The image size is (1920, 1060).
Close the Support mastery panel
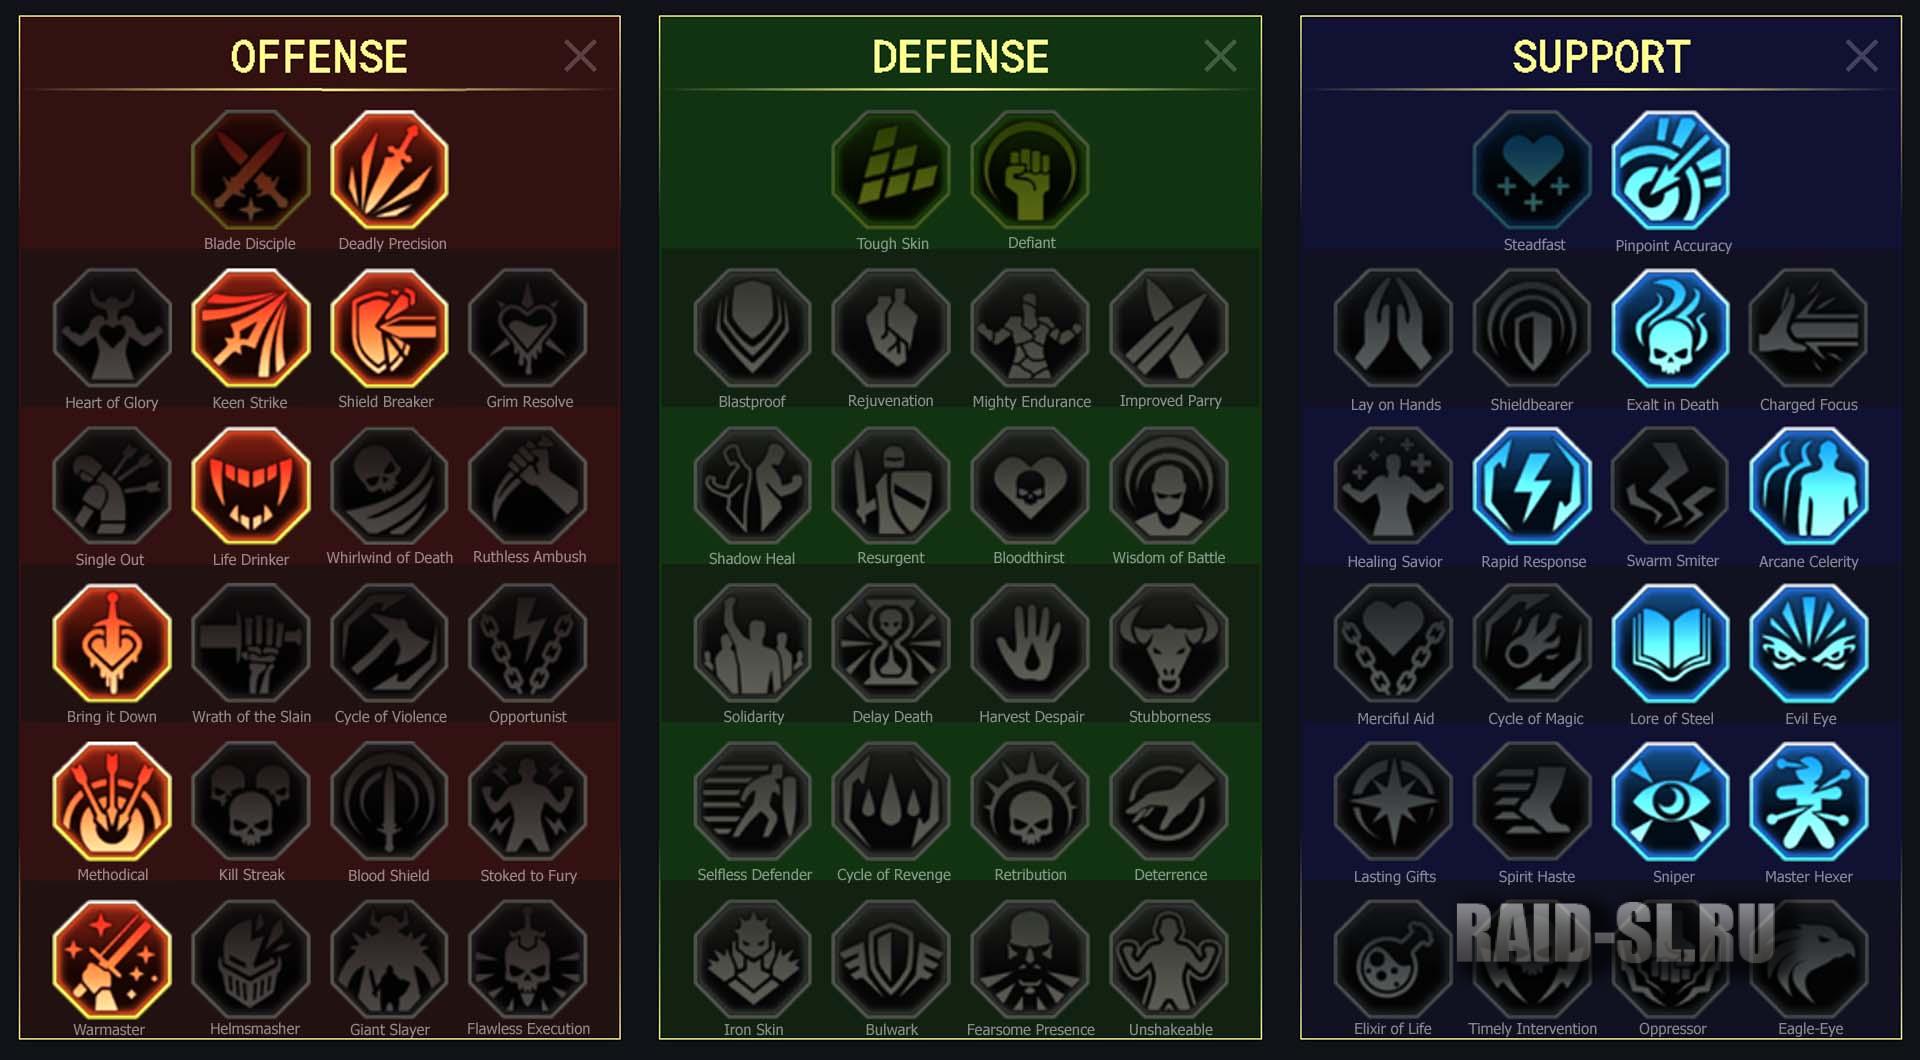1861,56
